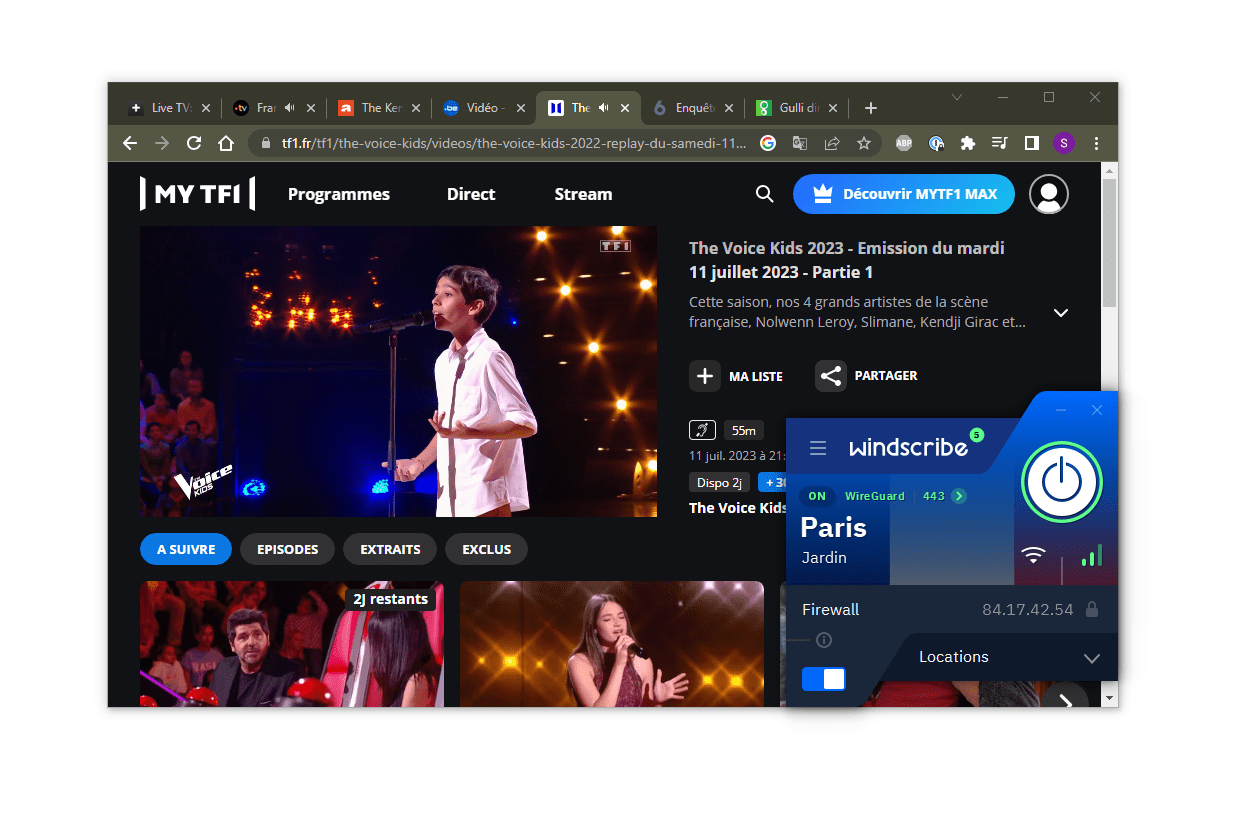
Task: Expand the show description chevron
Action: (1061, 313)
